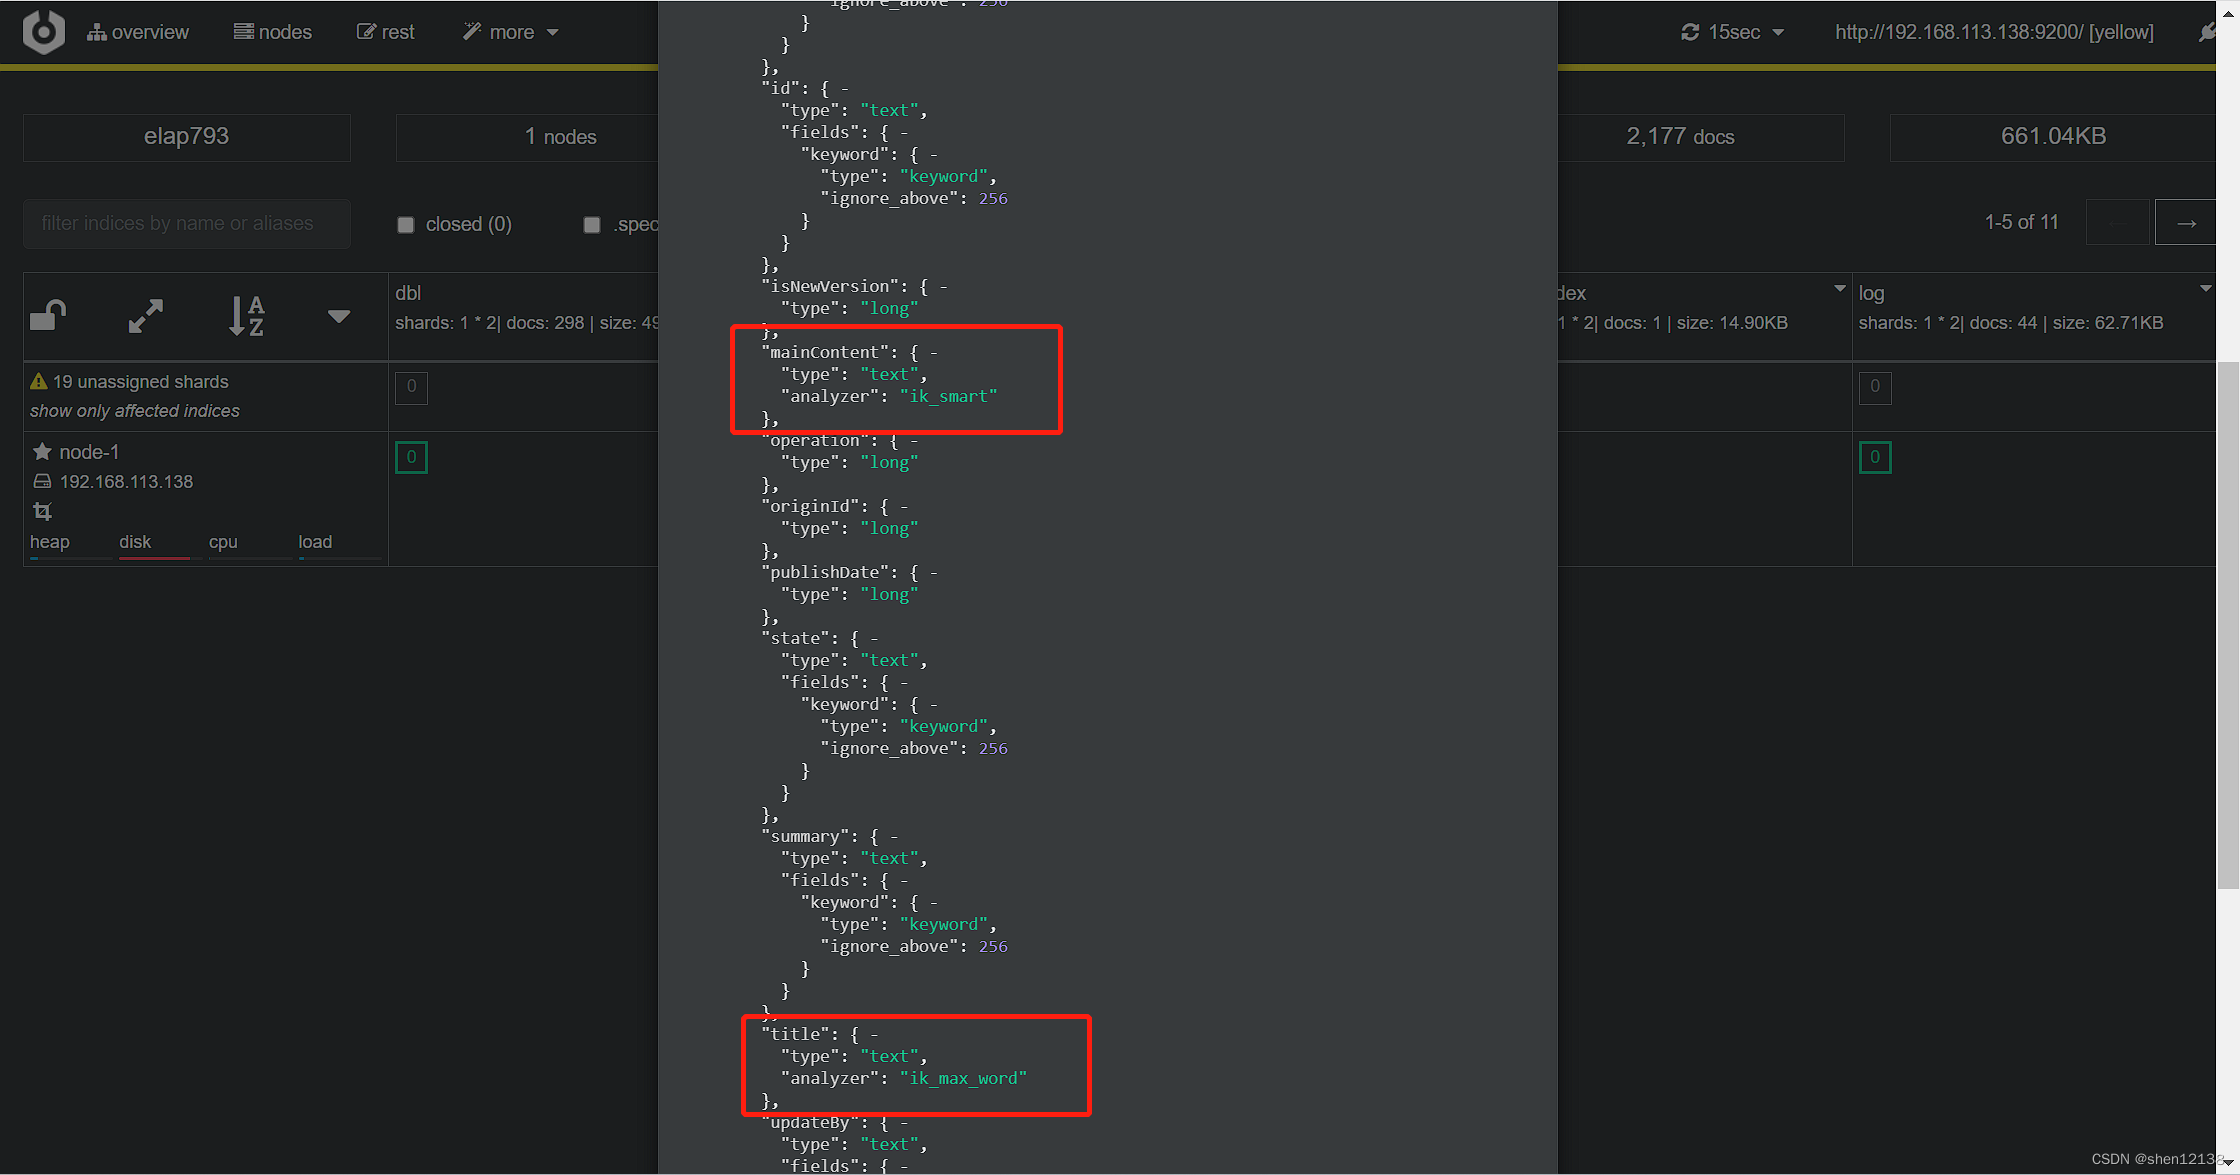Click the open padlock icon above indices list
This screenshot has height=1175, width=2240.
[48, 315]
